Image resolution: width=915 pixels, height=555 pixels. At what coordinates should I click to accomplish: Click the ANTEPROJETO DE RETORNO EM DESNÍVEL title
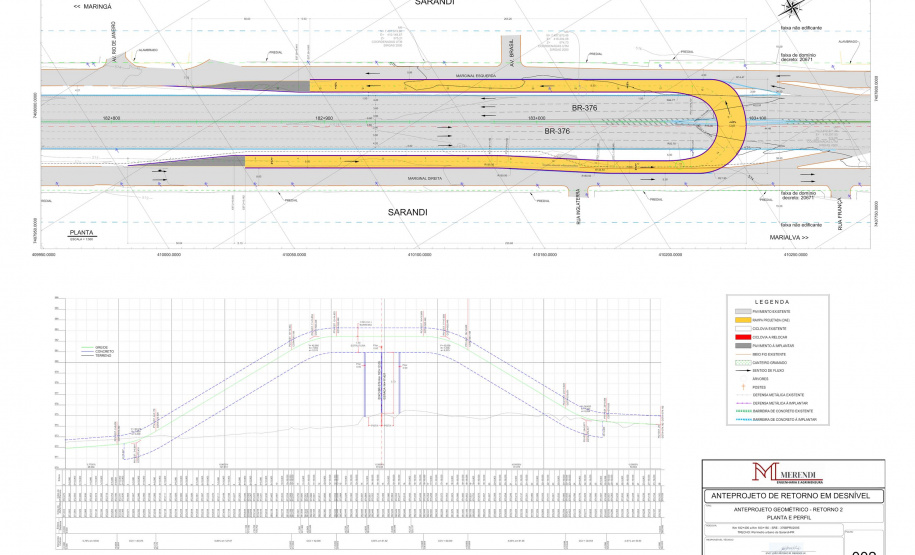click(792, 495)
